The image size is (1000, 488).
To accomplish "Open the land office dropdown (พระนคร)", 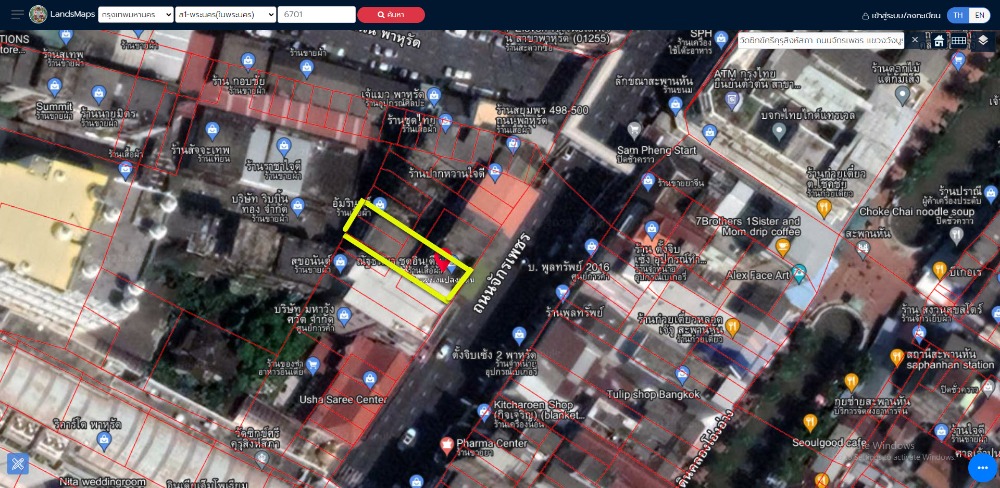I will (226, 14).
